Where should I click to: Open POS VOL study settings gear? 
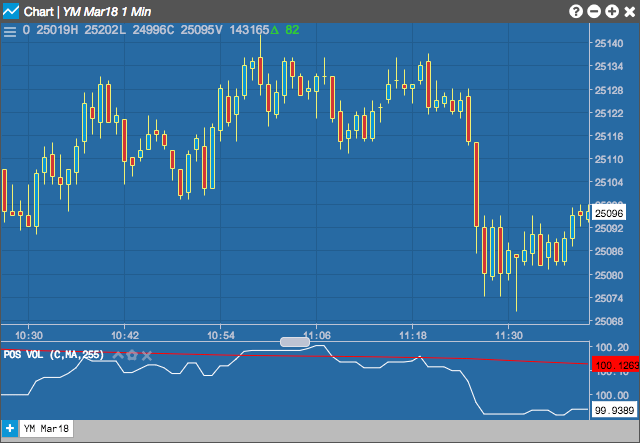(132, 355)
